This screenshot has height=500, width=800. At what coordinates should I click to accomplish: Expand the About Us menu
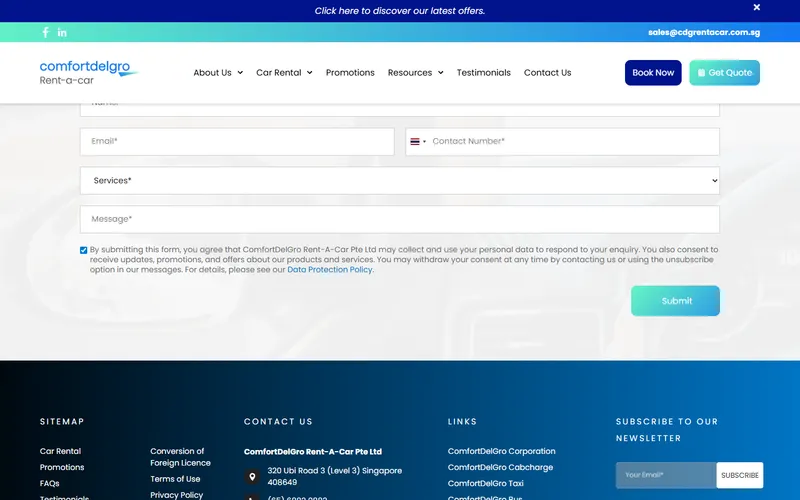point(218,72)
